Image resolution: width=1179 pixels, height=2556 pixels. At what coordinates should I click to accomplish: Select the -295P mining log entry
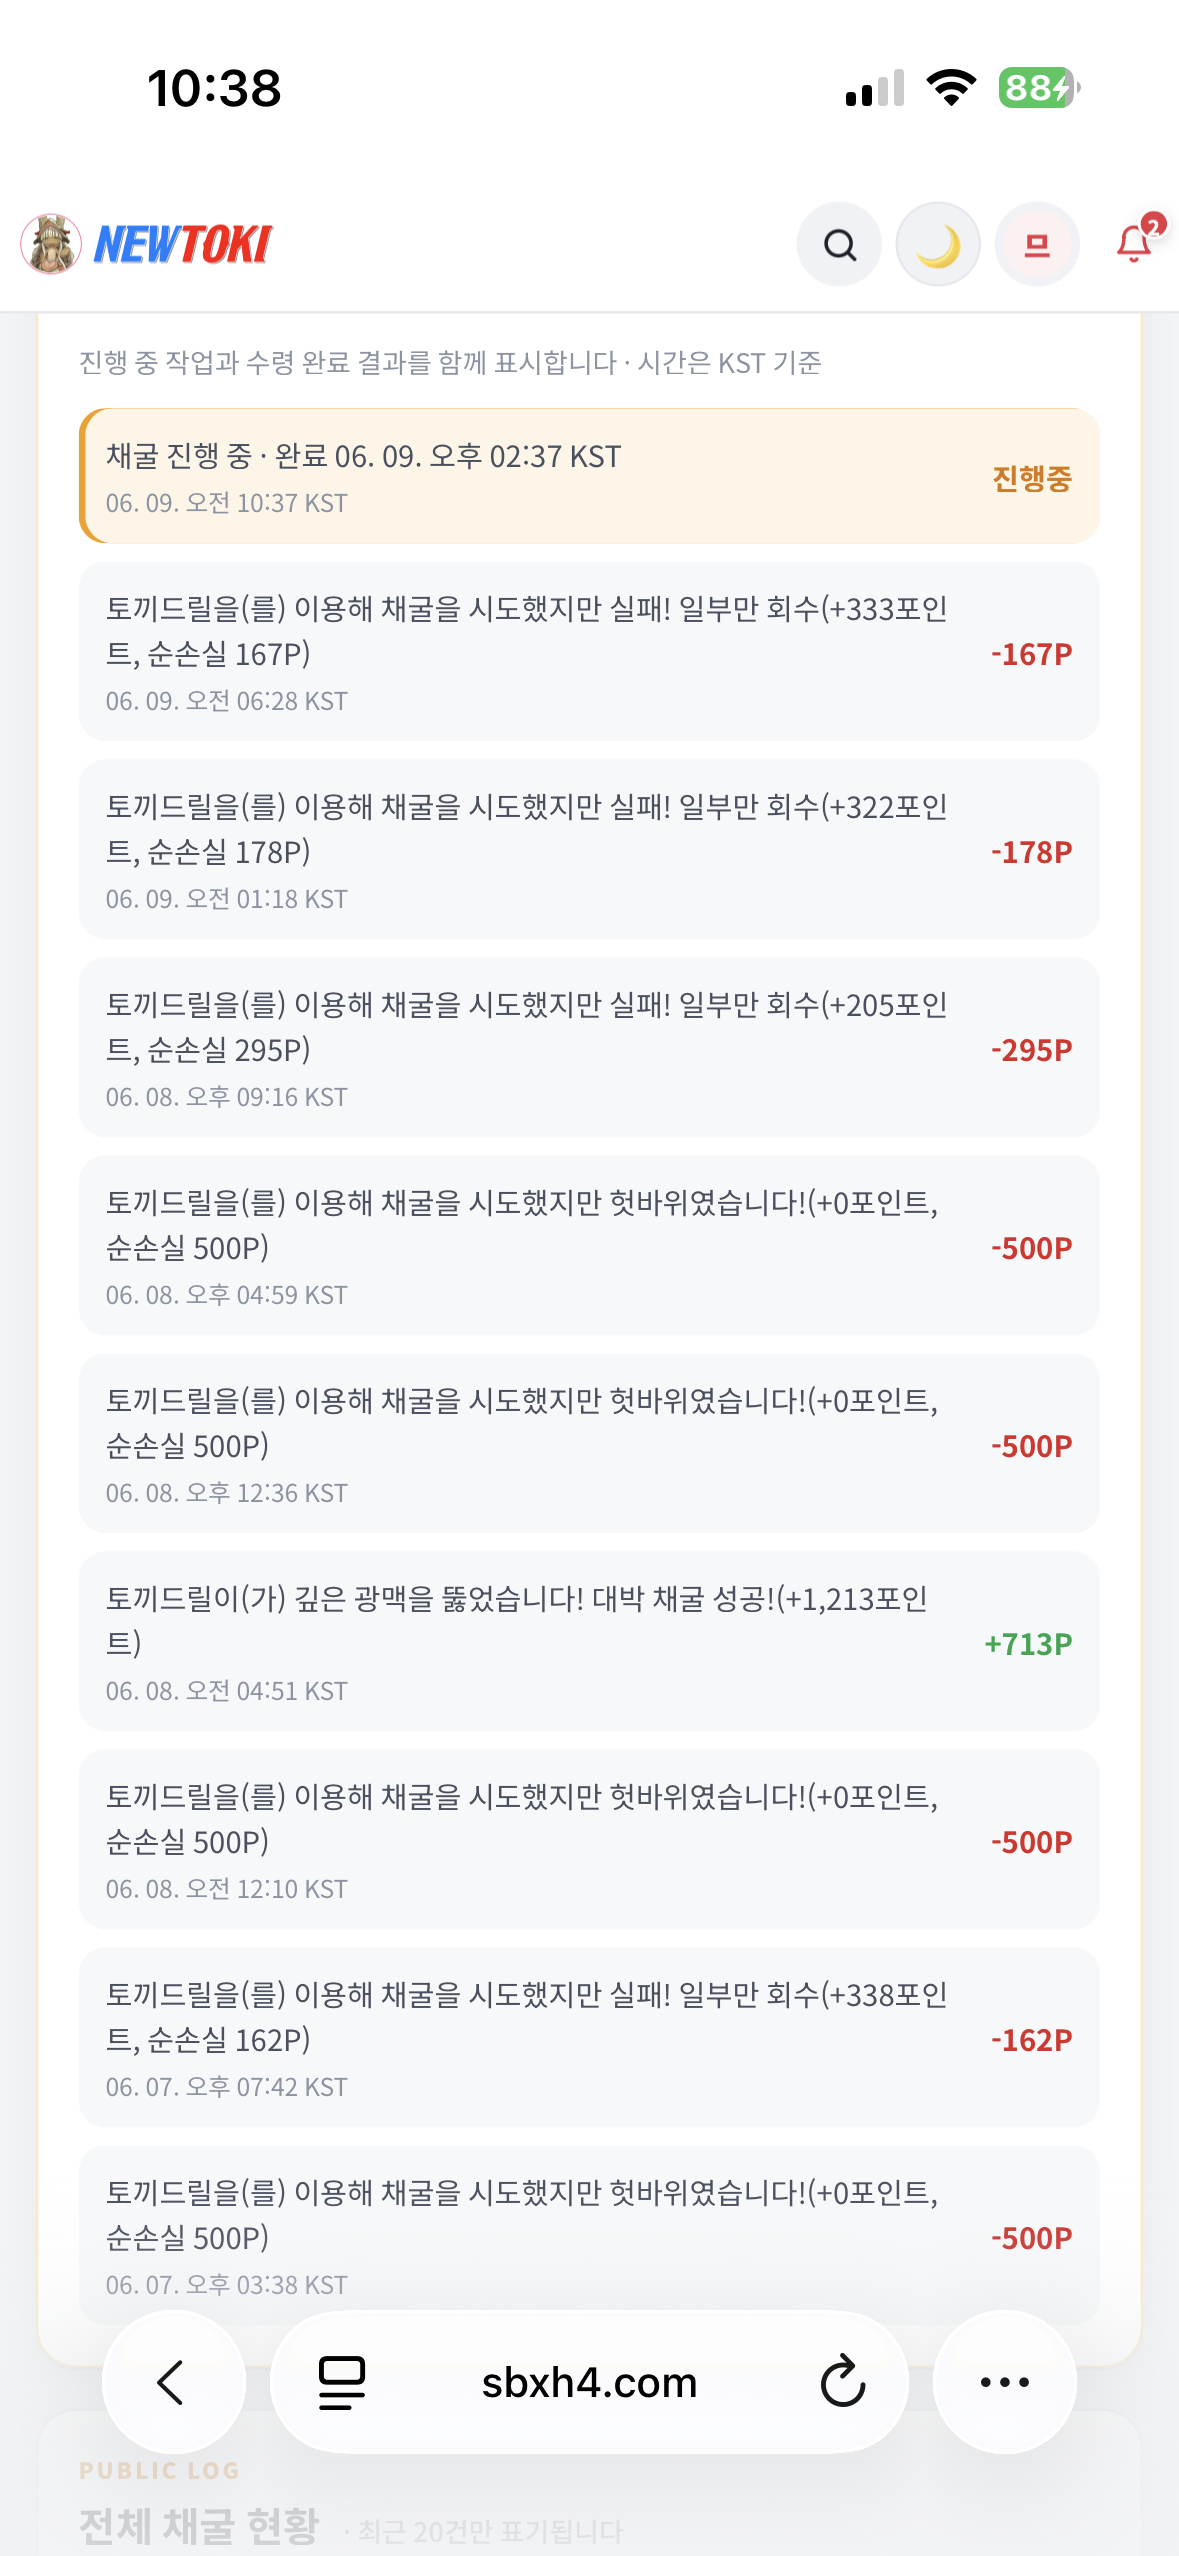pyautogui.click(x=589, y=1047)
